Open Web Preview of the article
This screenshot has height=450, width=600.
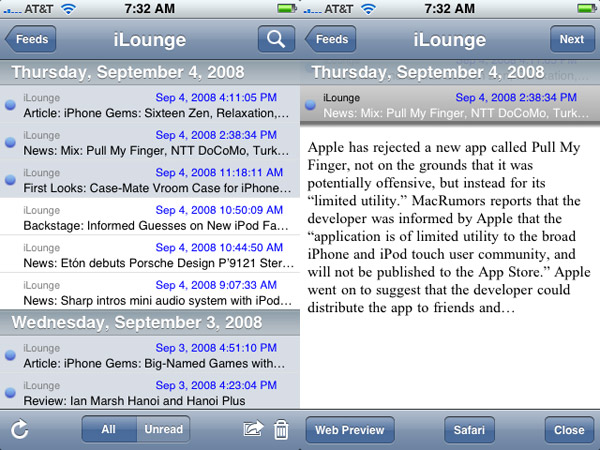[x=350, y=430]
